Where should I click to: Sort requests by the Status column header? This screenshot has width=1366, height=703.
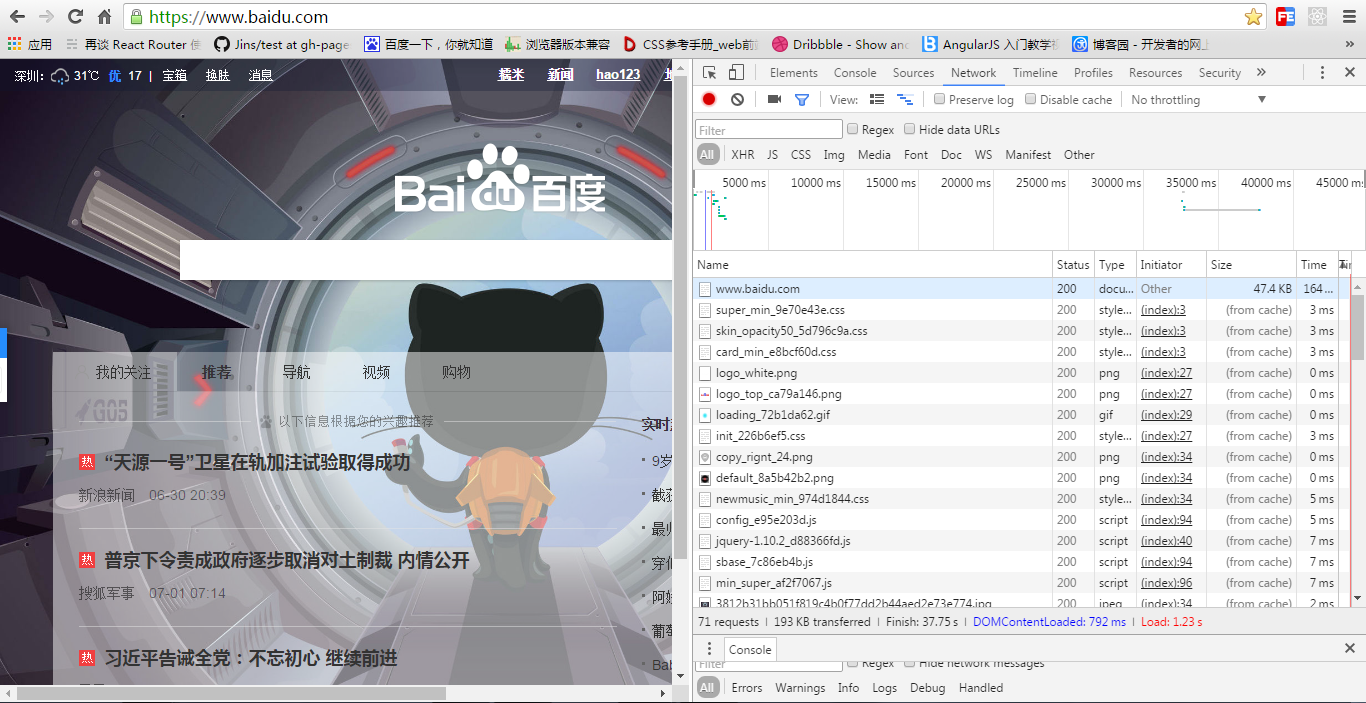(x=1073, y=265)
